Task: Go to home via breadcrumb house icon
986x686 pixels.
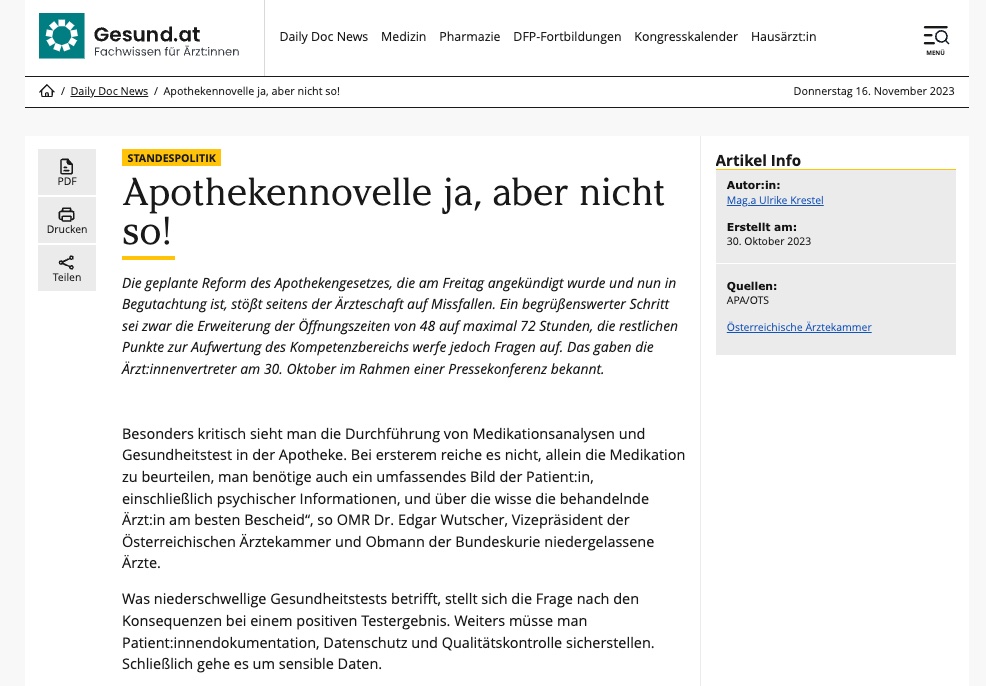Action: [x=47, y=91]
